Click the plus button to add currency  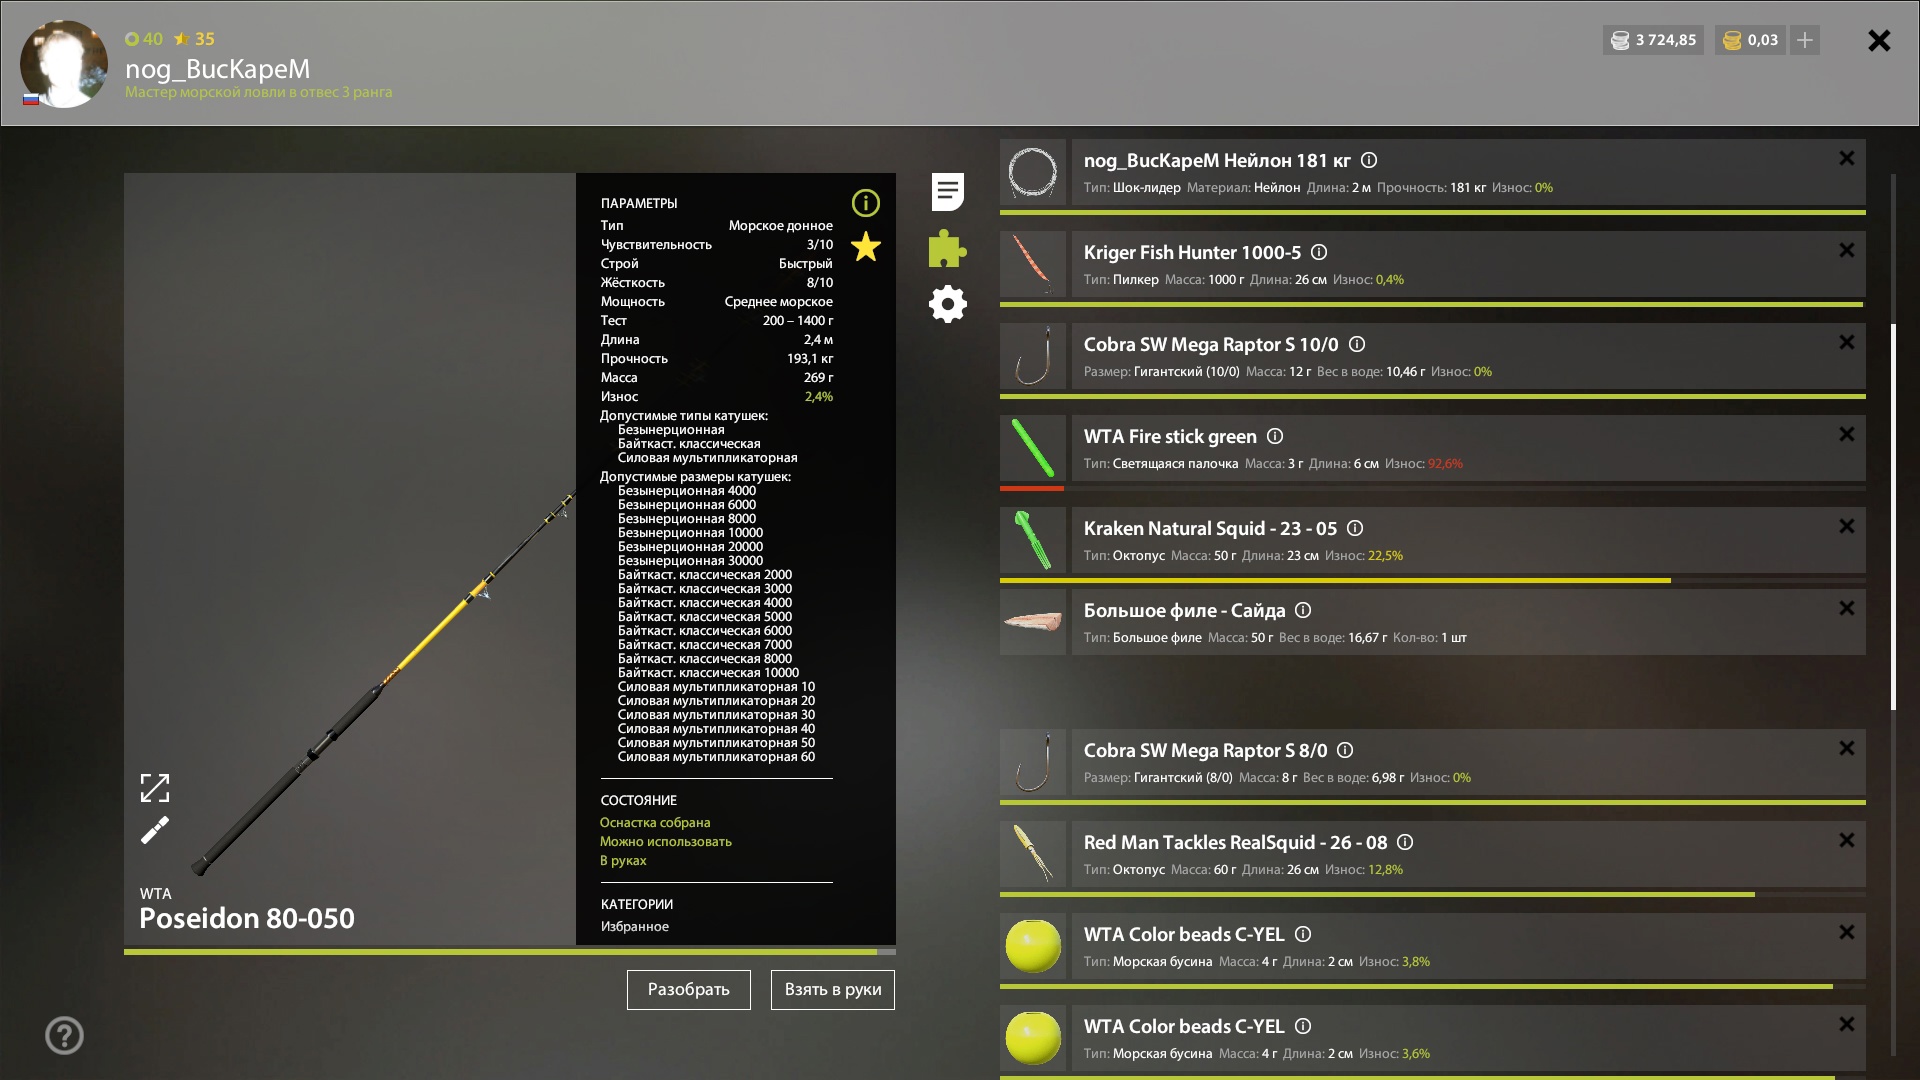(x=1805, y=40)
